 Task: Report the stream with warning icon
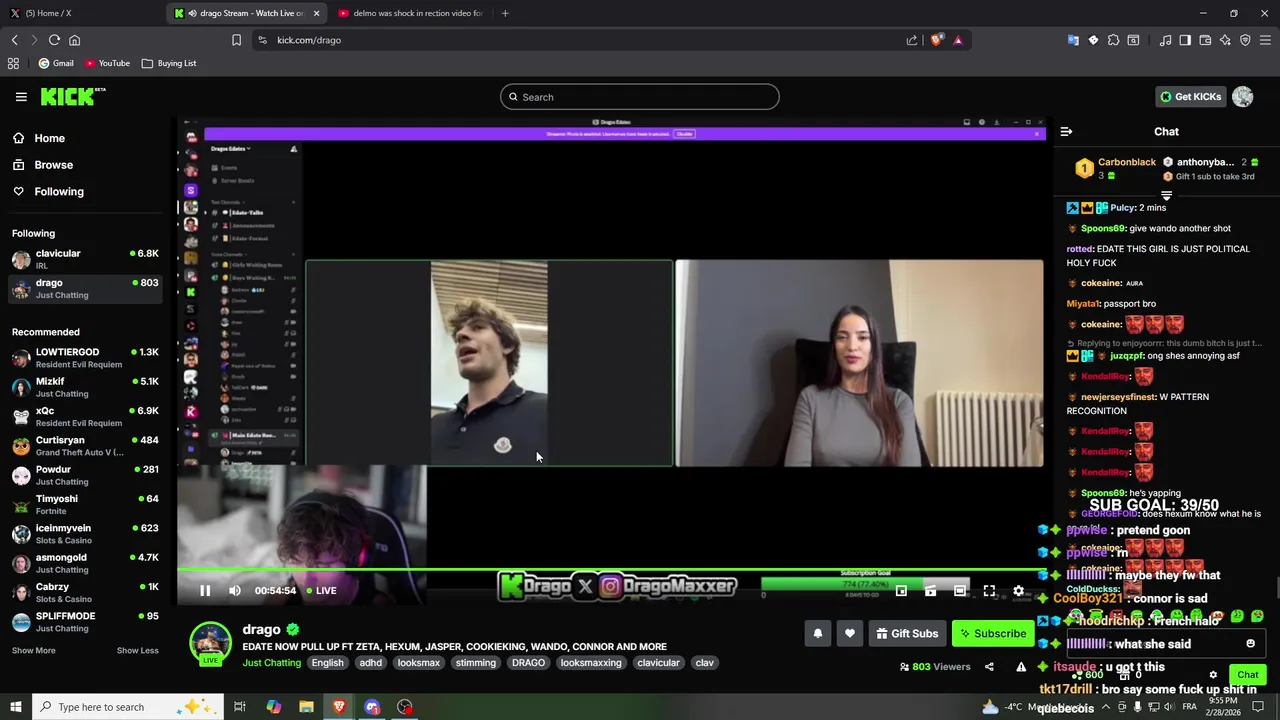[1021, 667]
